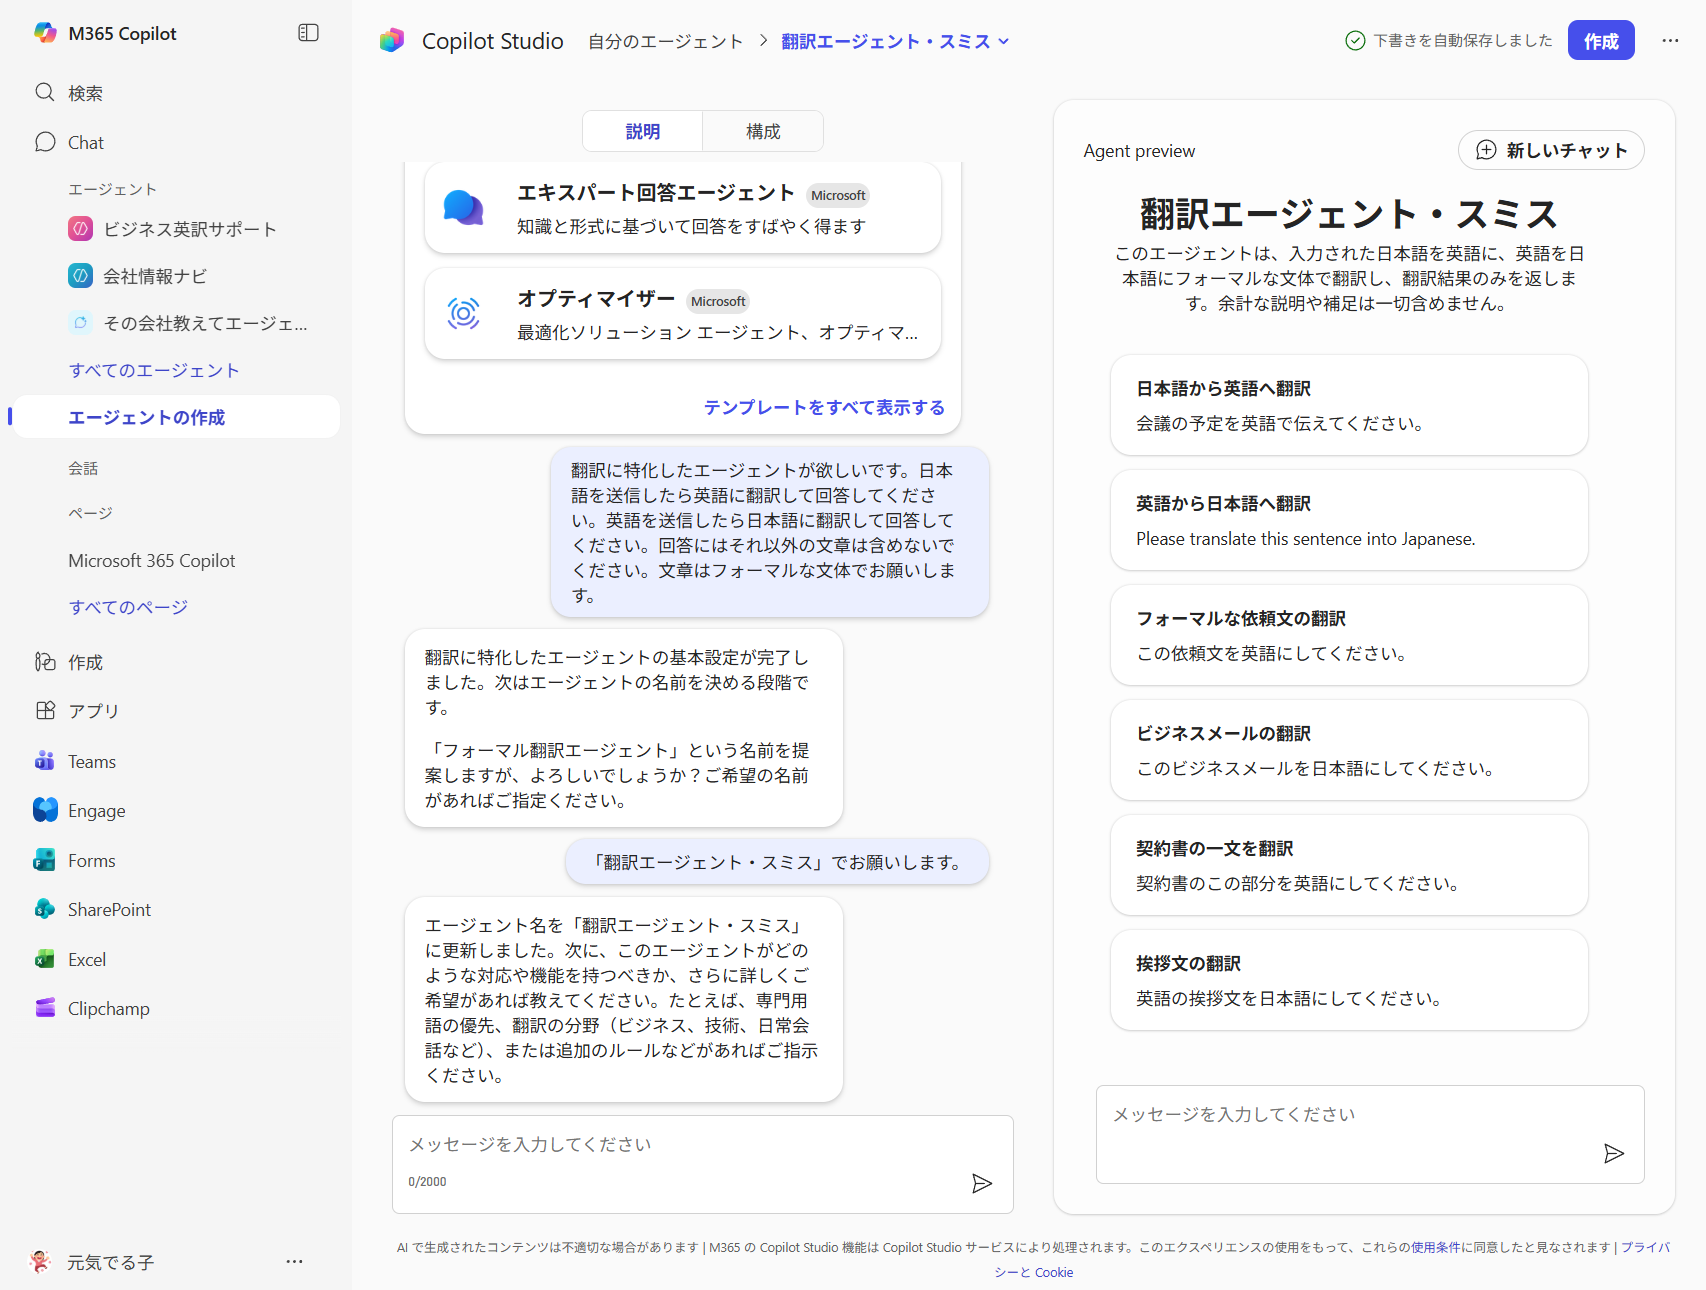This screenshot has height=1290, width=1706.
Task: Switch to the 構成 tab
Action: click(x=762, y=132)
